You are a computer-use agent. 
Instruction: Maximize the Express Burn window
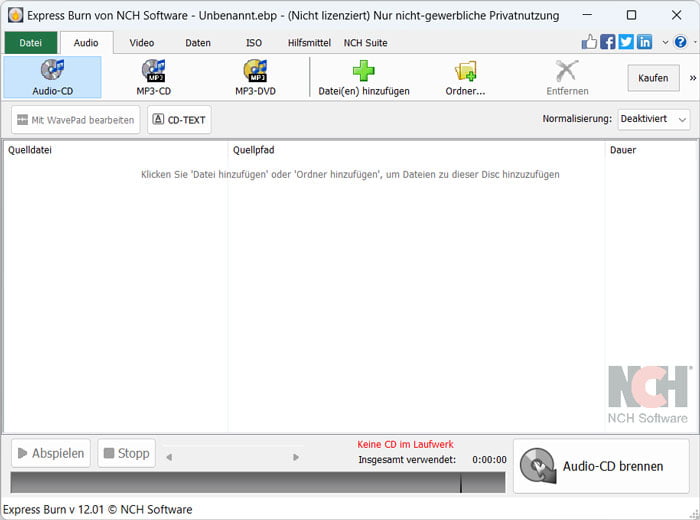(x=631, y=15)
